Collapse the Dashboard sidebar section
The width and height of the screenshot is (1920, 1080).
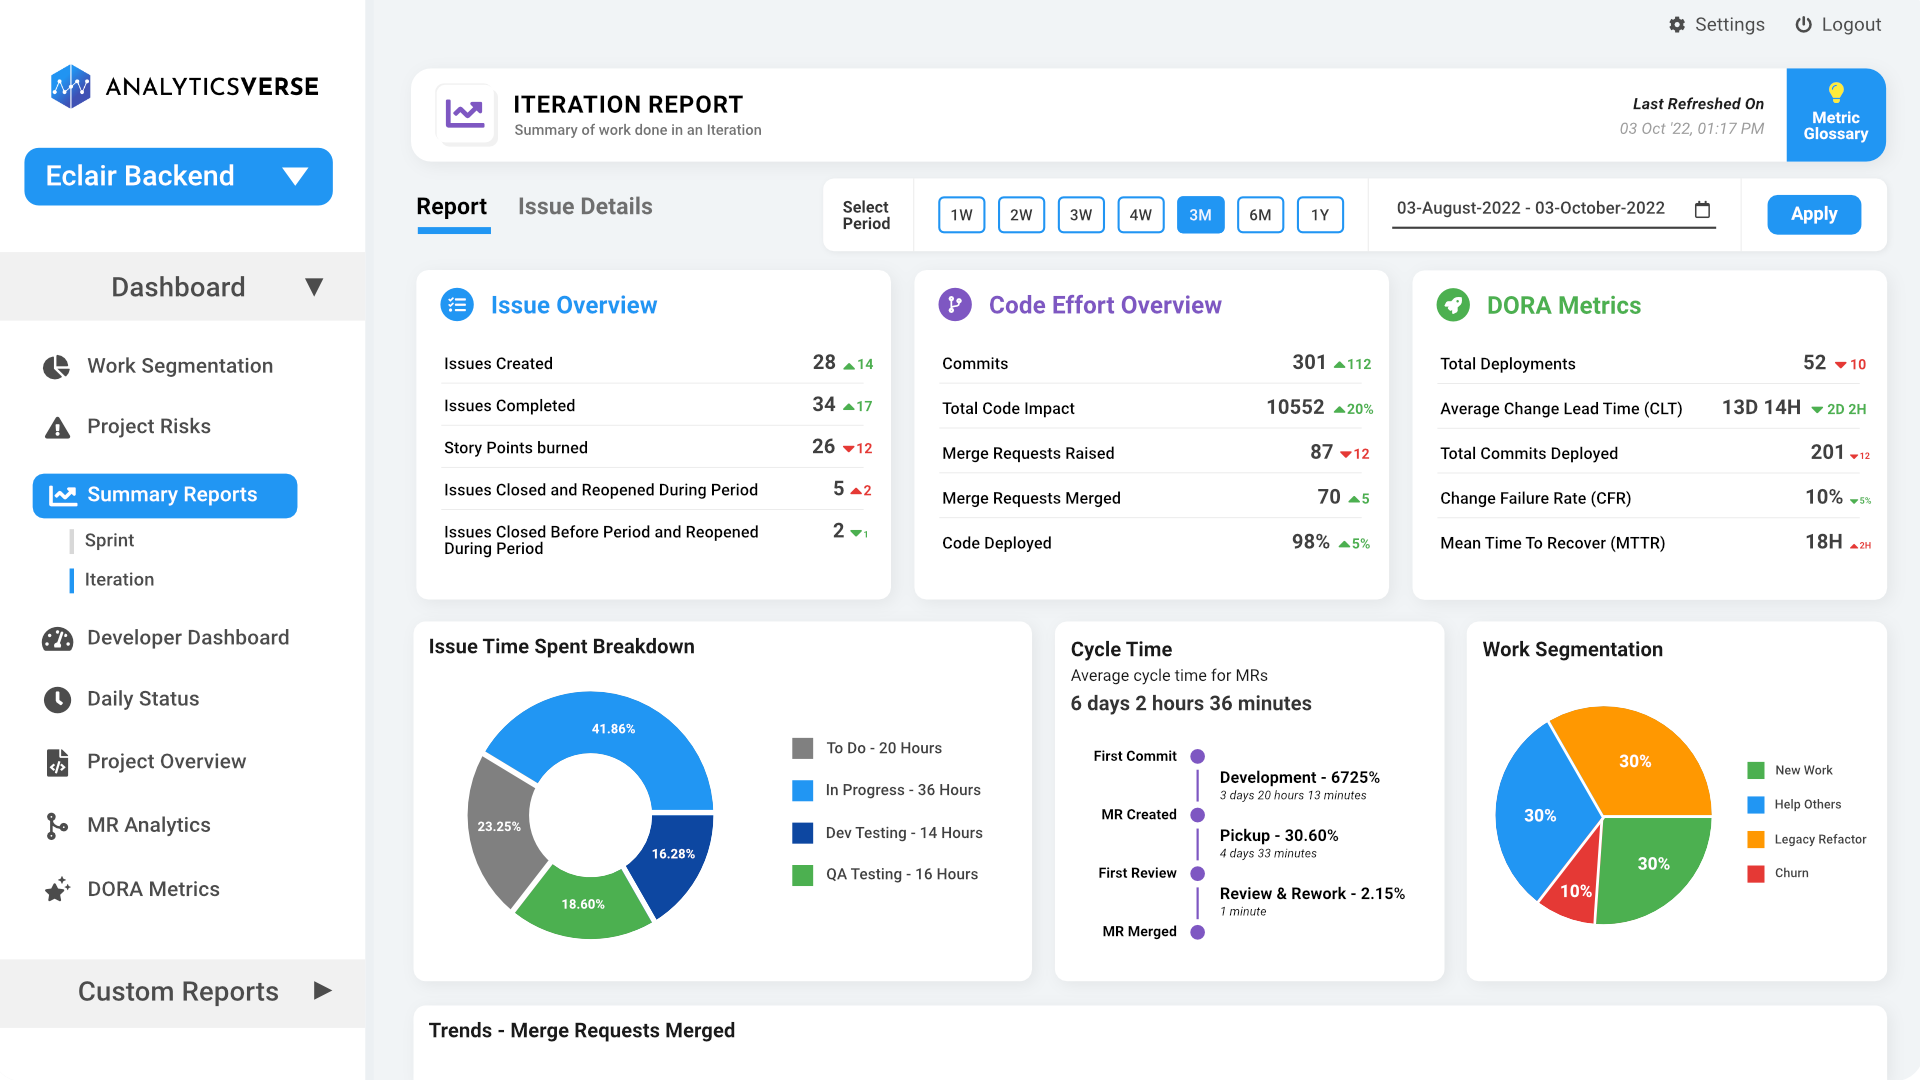point(314,287)
